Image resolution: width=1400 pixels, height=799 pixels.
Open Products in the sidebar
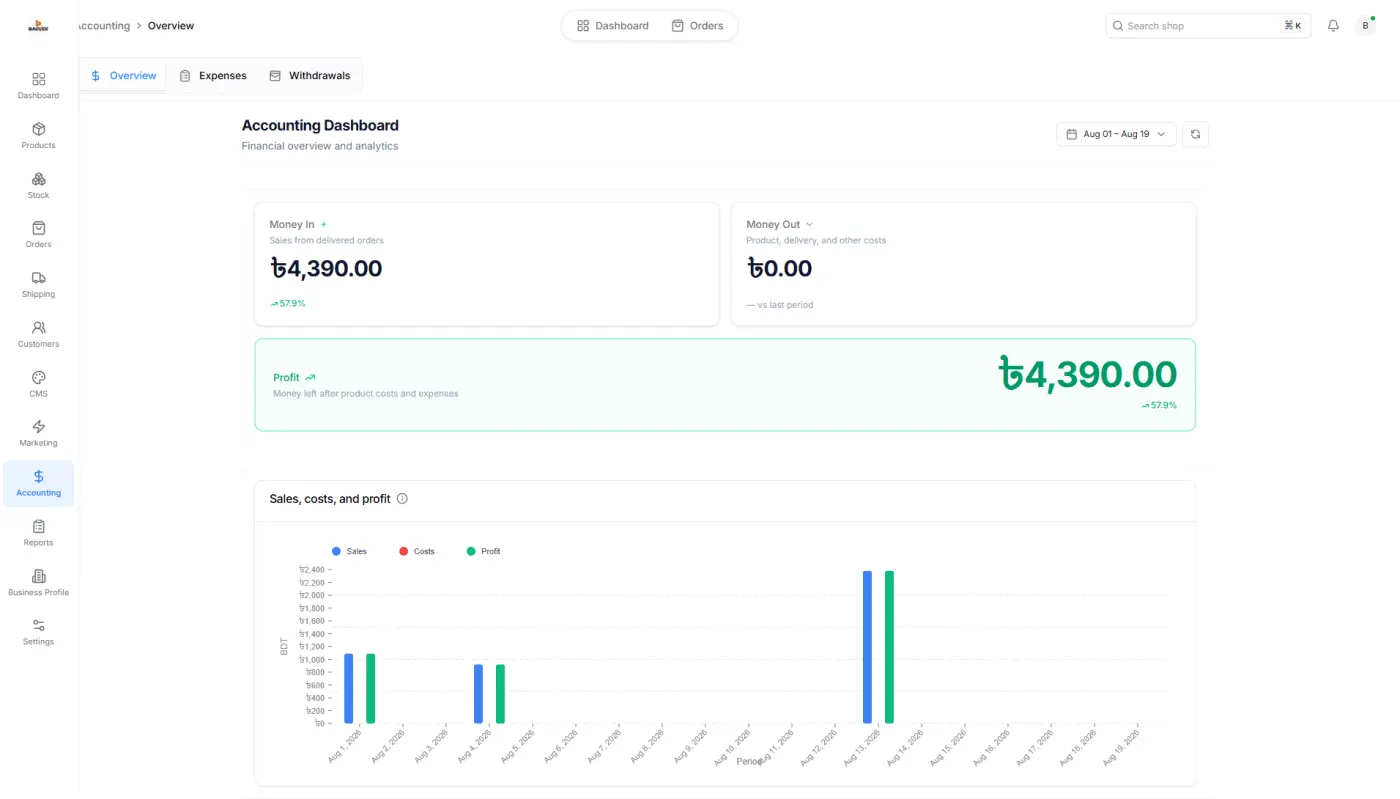click(38, 136)
